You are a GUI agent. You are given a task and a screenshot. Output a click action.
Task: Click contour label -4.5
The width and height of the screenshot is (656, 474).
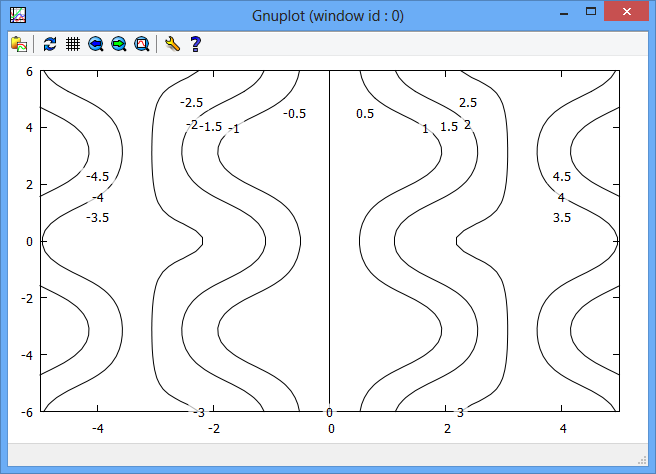97,177
